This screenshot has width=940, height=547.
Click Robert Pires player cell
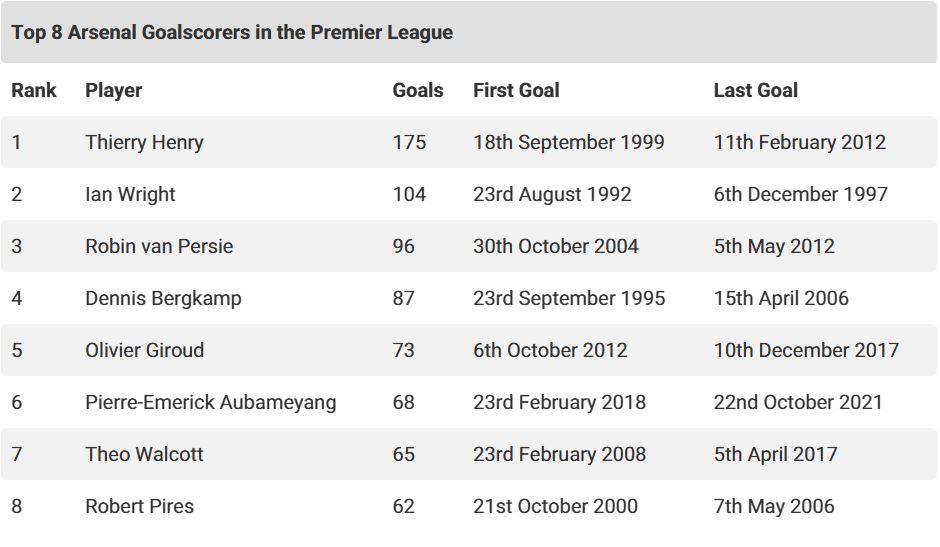pyautogui.click(x=139, y=506)
